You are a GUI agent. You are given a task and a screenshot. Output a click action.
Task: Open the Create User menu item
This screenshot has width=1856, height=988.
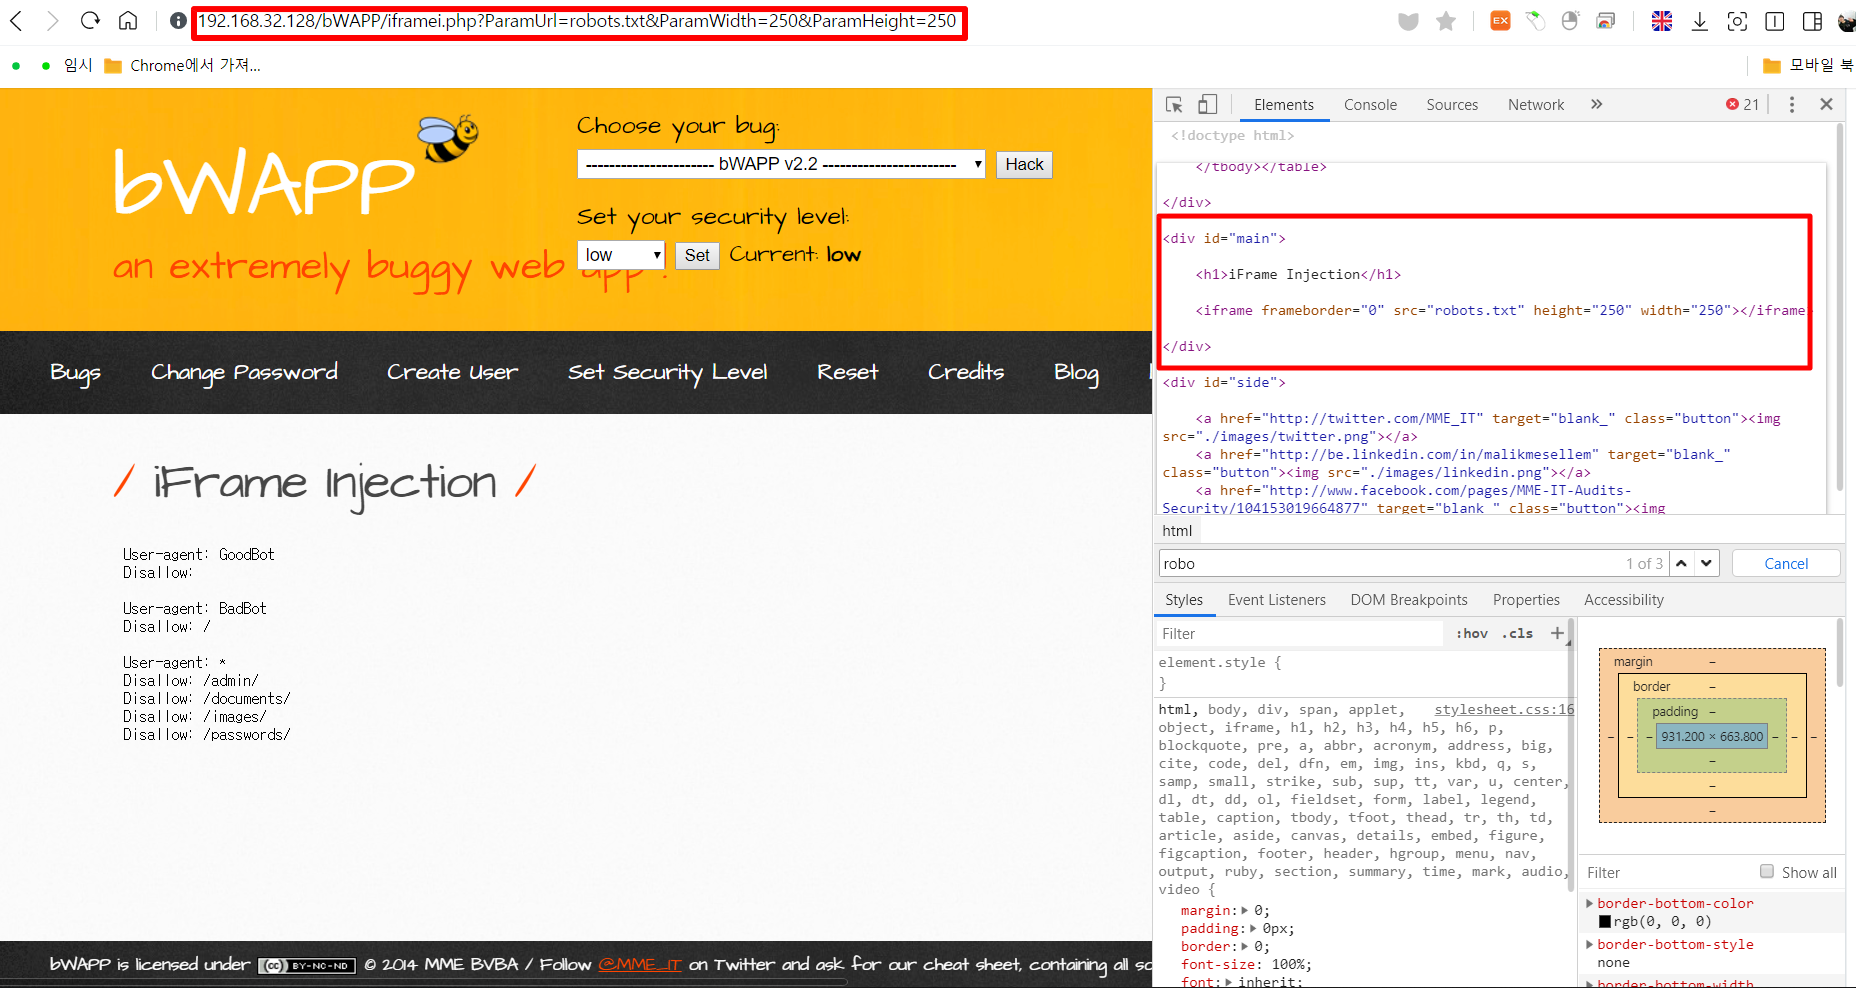[x=452, y=372]
